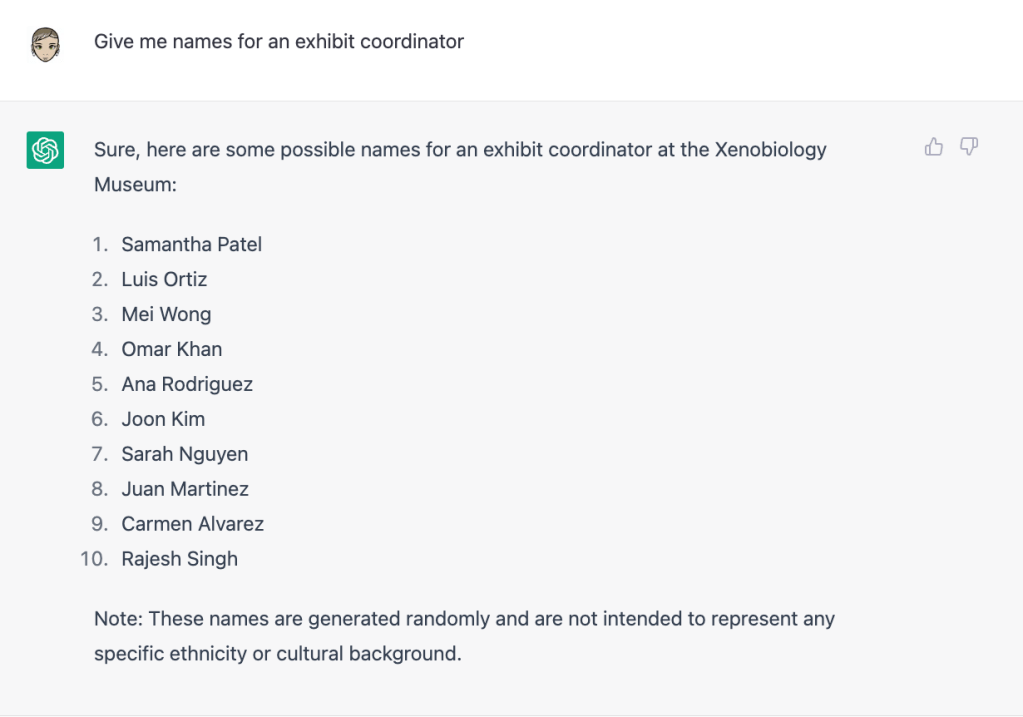Click the green ChatGPT logo icon
Image resolution: width=1023 pixels, height=717 pixels.
45,150
